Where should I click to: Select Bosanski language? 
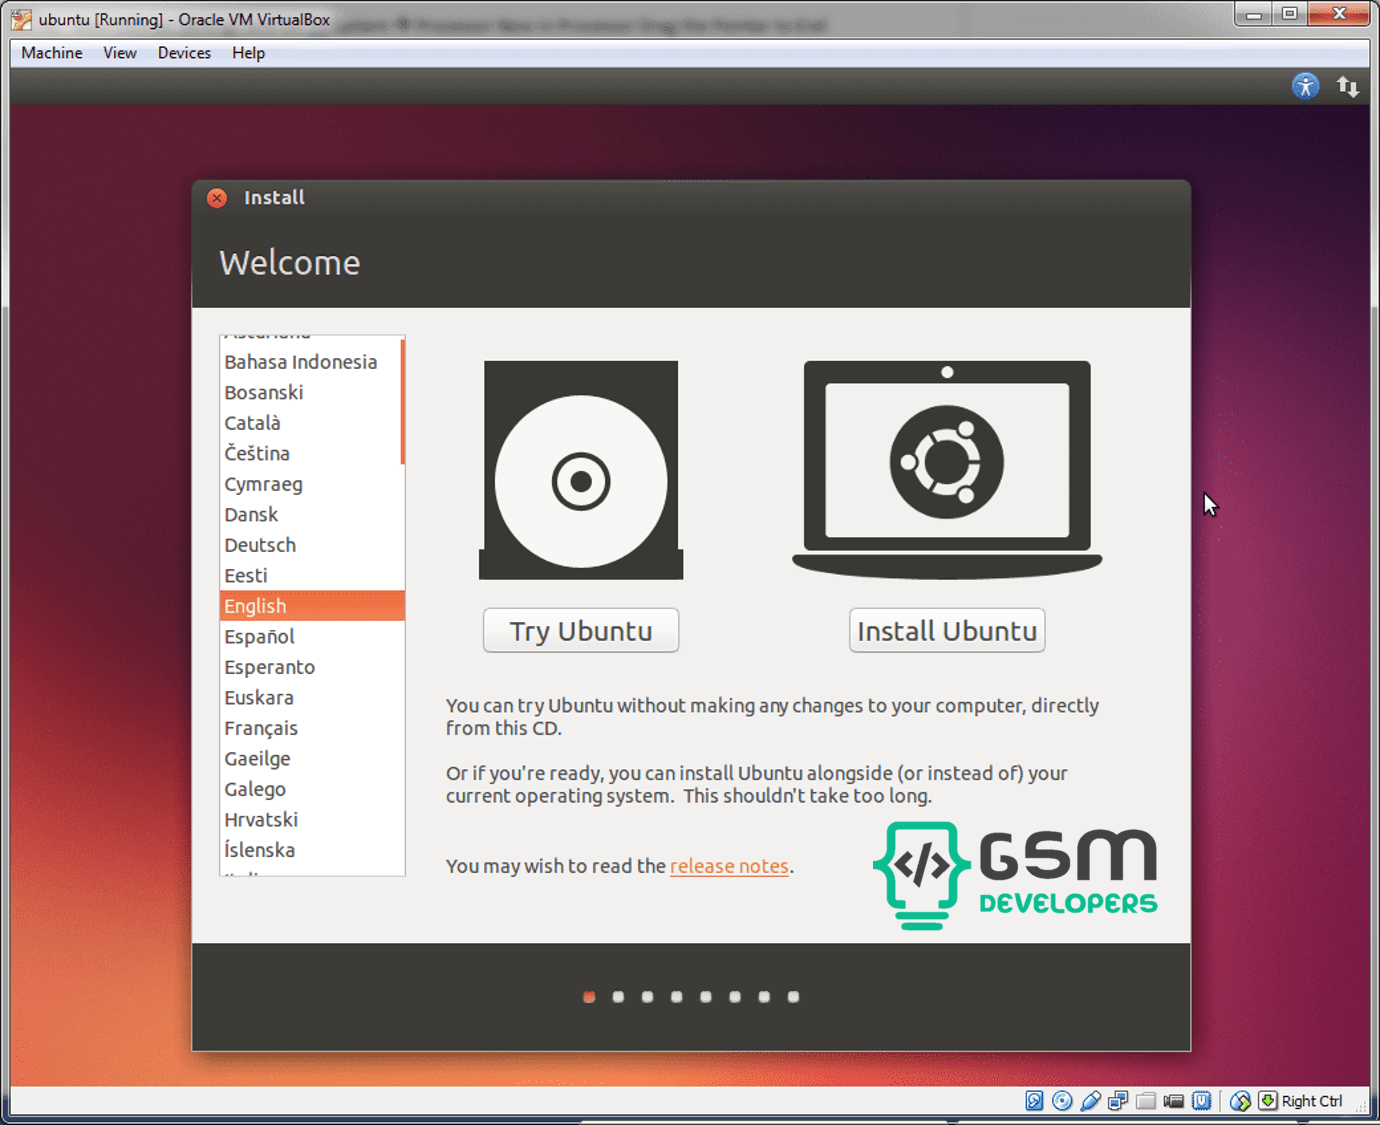point(310,393)
